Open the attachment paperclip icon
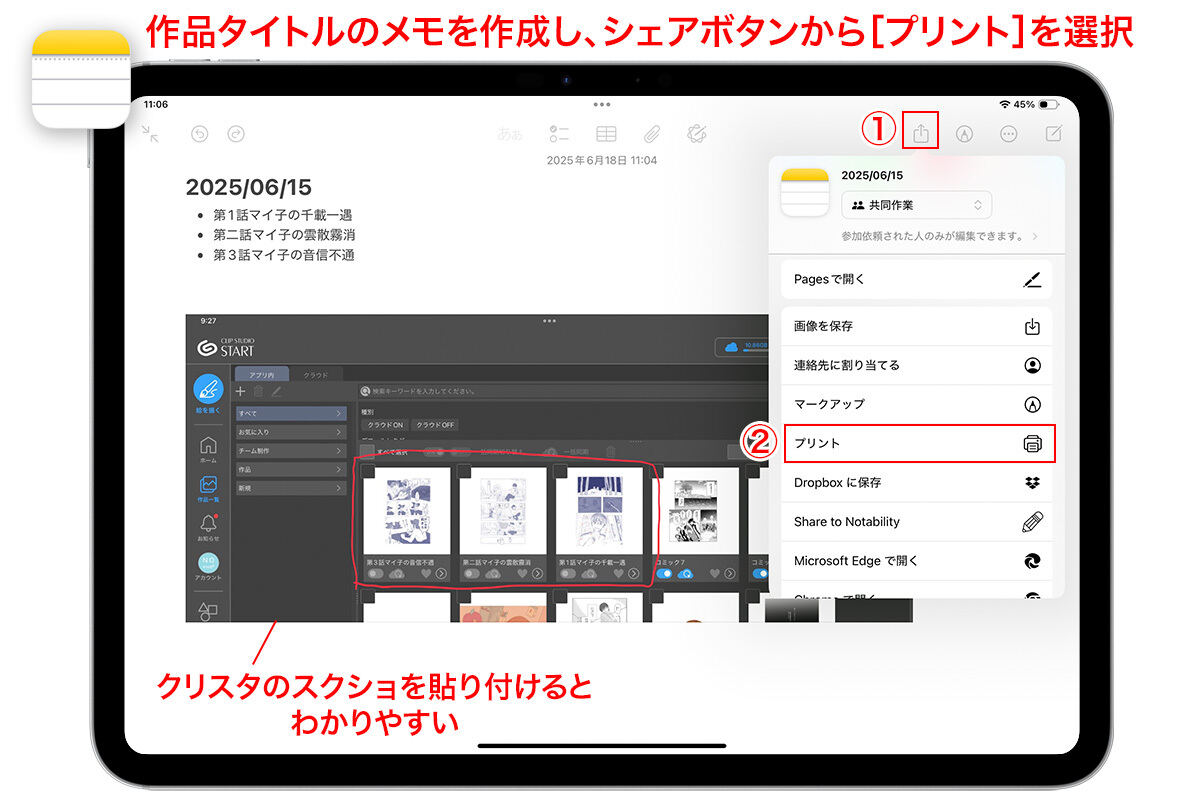Screen dimensions: 1200x800 tap(651, 133)
